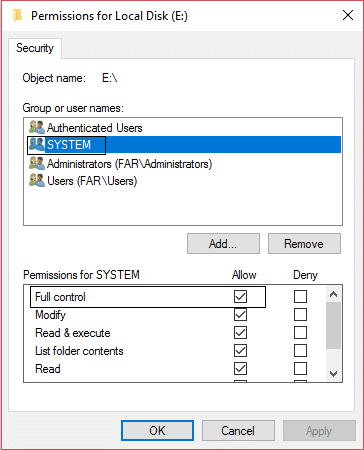Click the Add... button

(223, 244)
